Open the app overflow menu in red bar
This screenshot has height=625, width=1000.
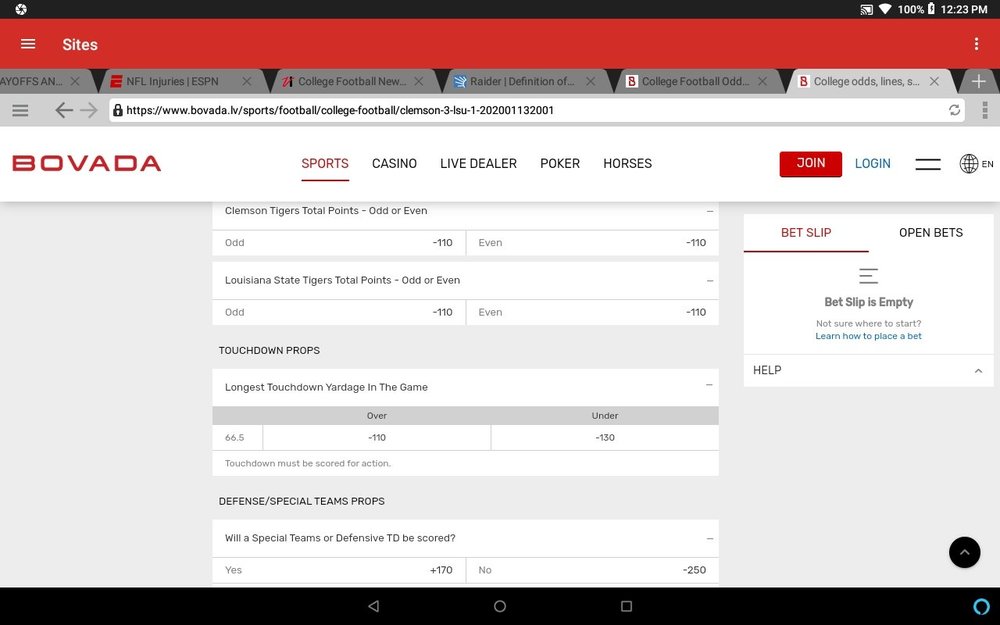coord(976,44)
